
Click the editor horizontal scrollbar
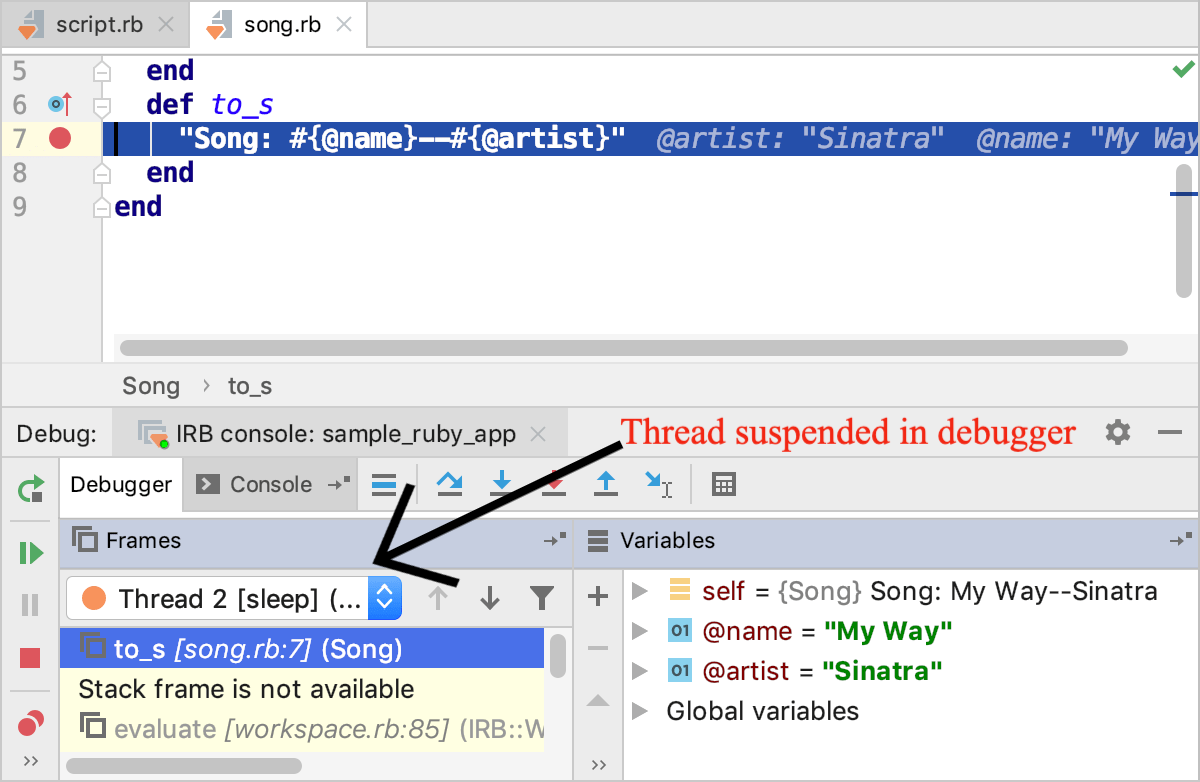click(x=622, y=348)
